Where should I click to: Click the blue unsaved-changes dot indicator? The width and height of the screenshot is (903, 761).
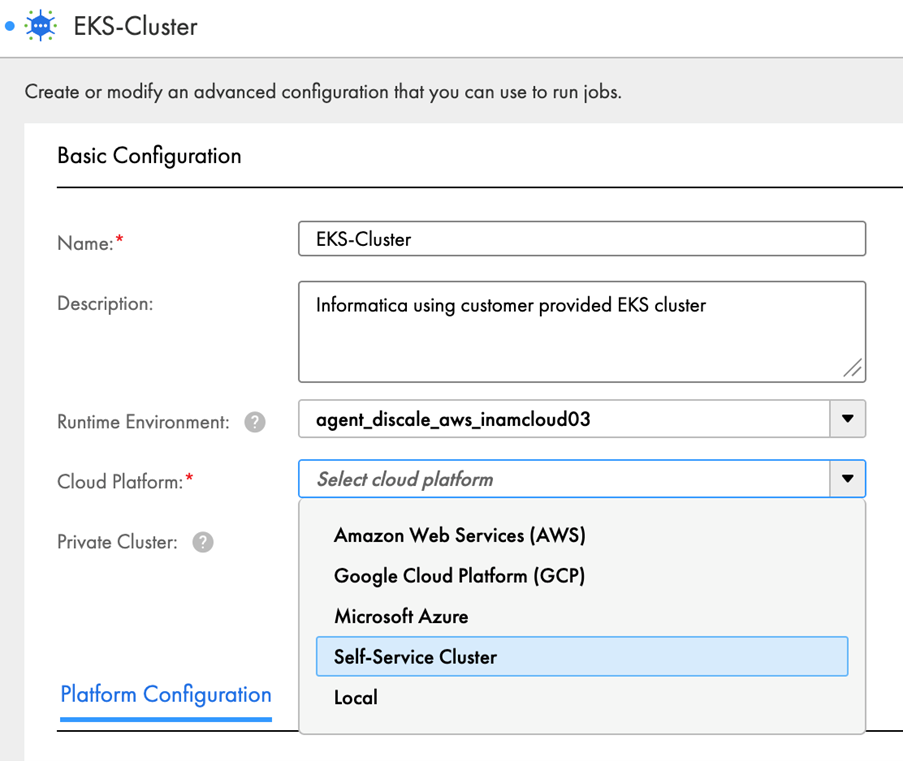(10, 25)
